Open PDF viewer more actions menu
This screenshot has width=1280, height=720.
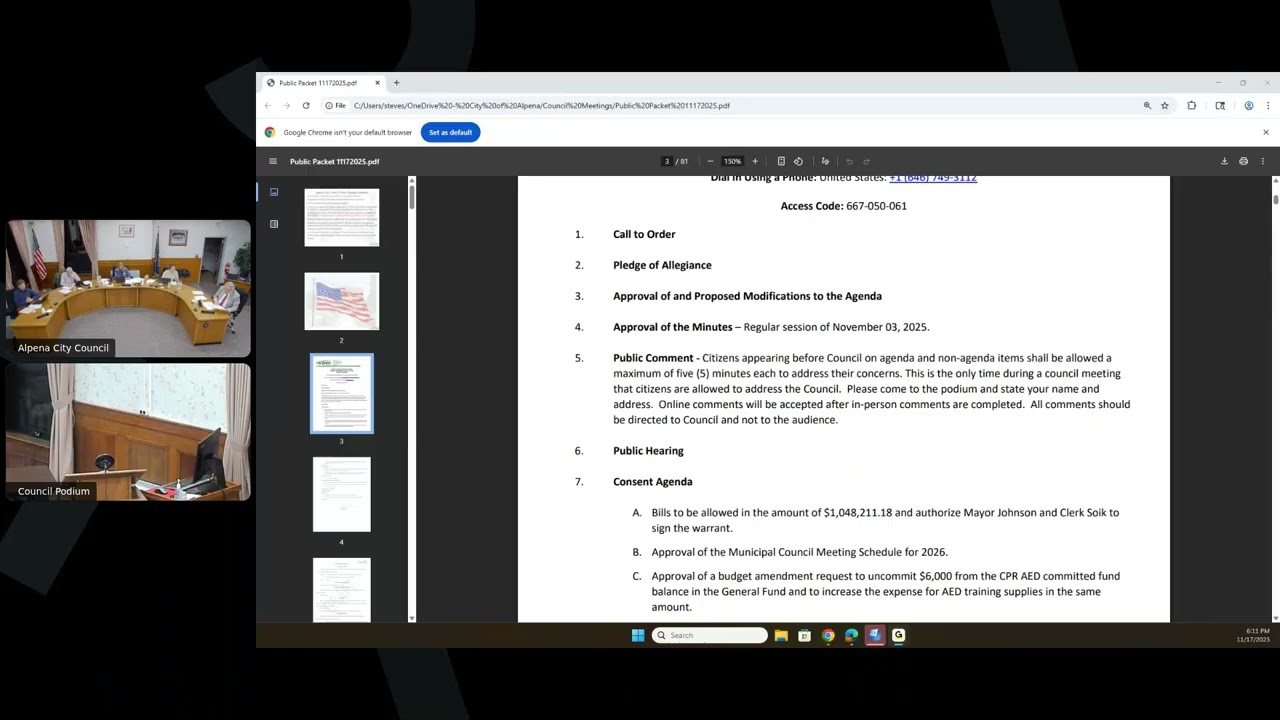click(x=1262, y=161)
